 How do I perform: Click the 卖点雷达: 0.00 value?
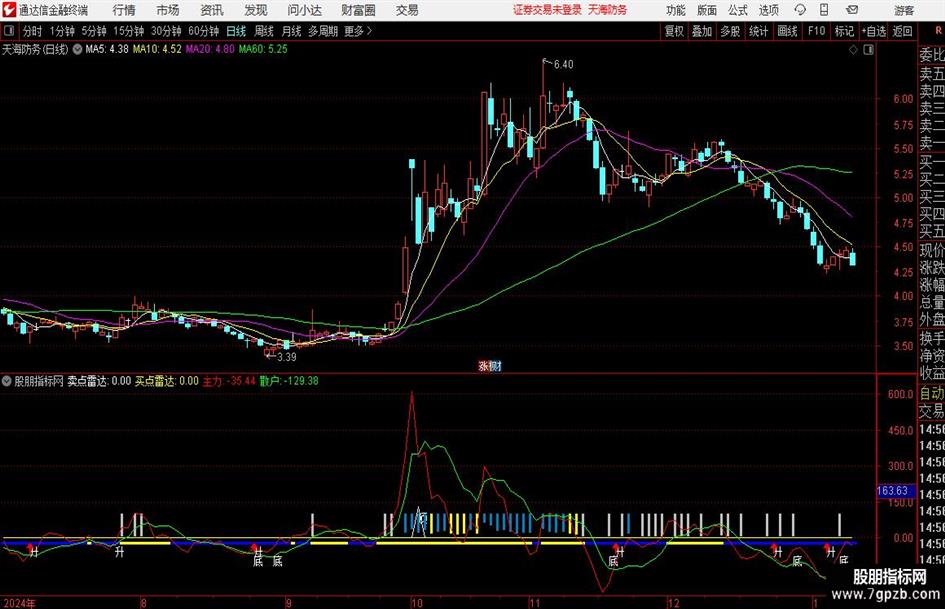(99, 381)
